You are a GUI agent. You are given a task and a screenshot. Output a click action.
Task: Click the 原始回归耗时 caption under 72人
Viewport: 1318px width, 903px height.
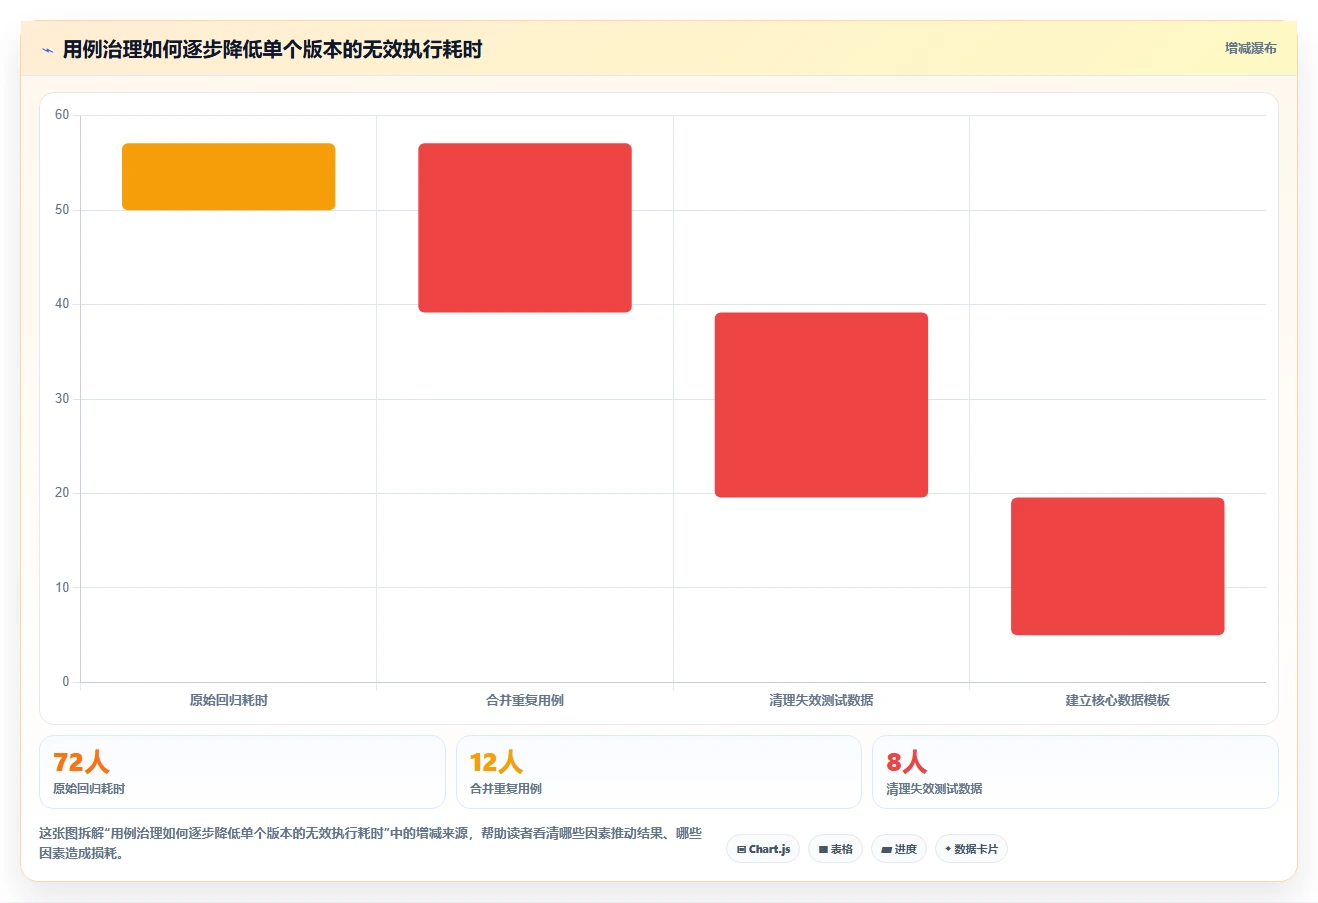pyautogui.click(x=89, y=789)
